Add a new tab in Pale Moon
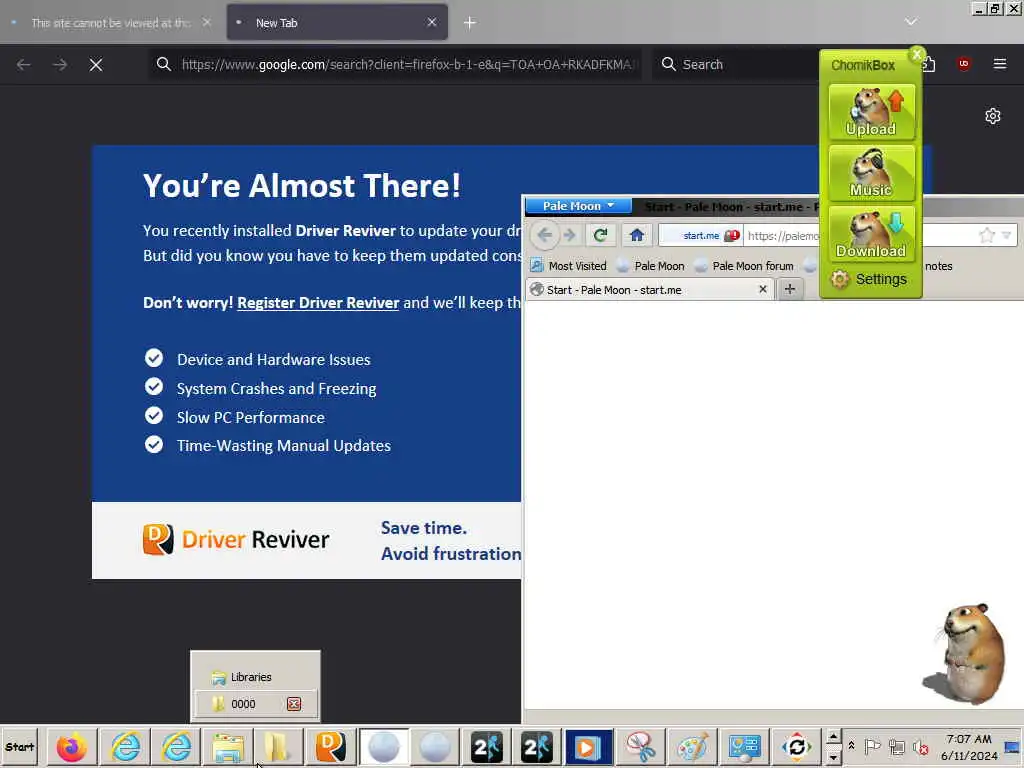This screenshot has width=1024, height=768. [x=790, y=289]
